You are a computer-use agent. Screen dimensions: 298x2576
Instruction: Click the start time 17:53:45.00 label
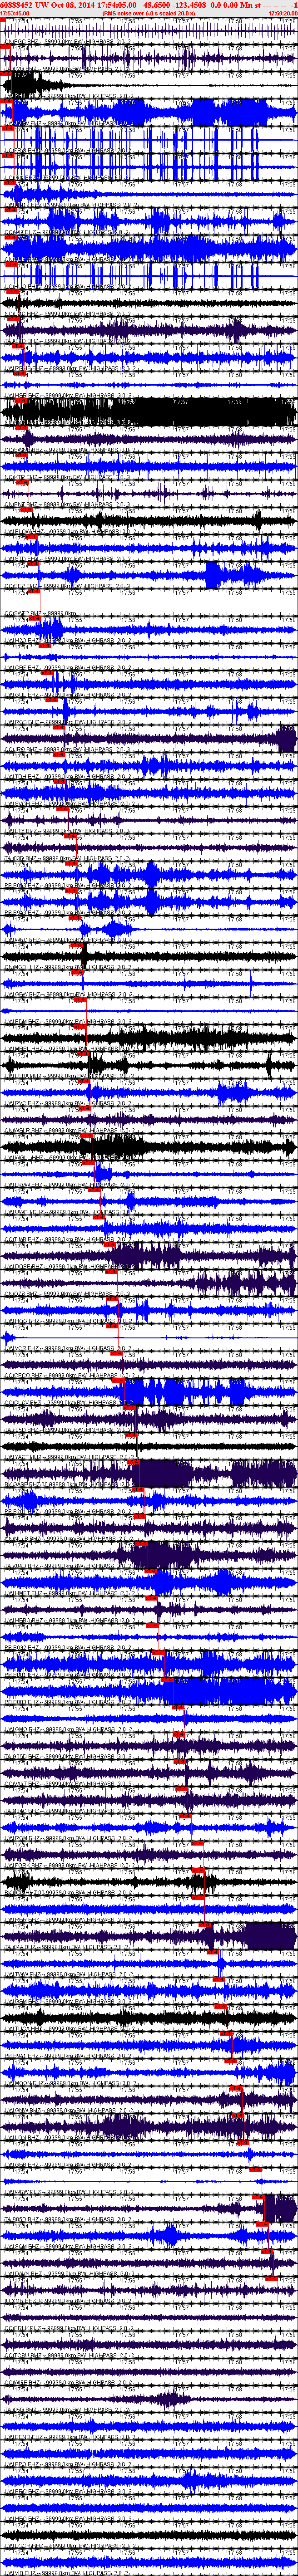15,13
